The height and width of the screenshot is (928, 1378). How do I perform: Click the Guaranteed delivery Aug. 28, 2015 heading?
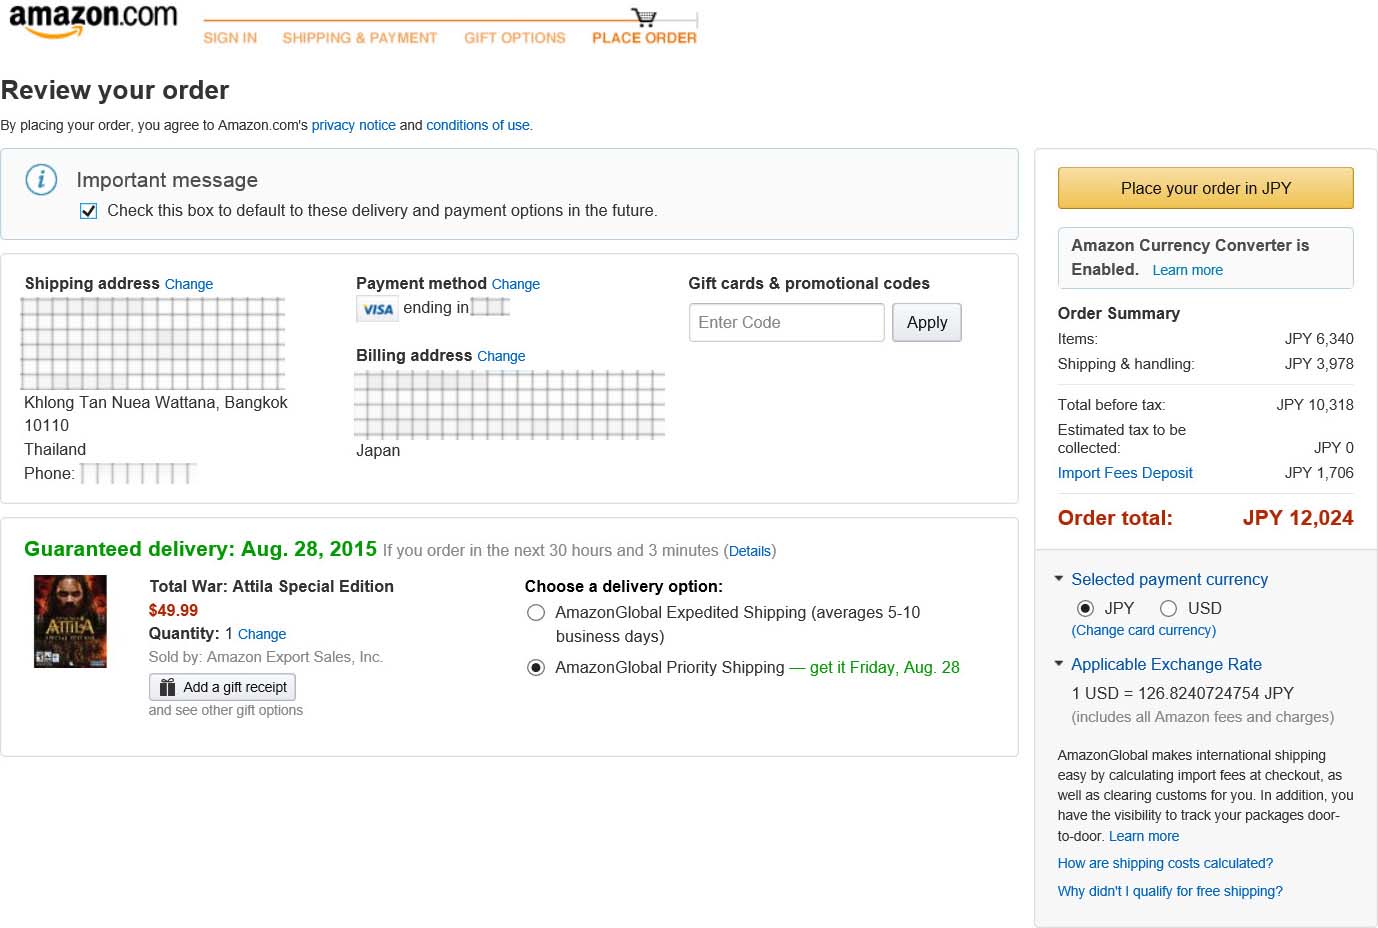[200, 549]
